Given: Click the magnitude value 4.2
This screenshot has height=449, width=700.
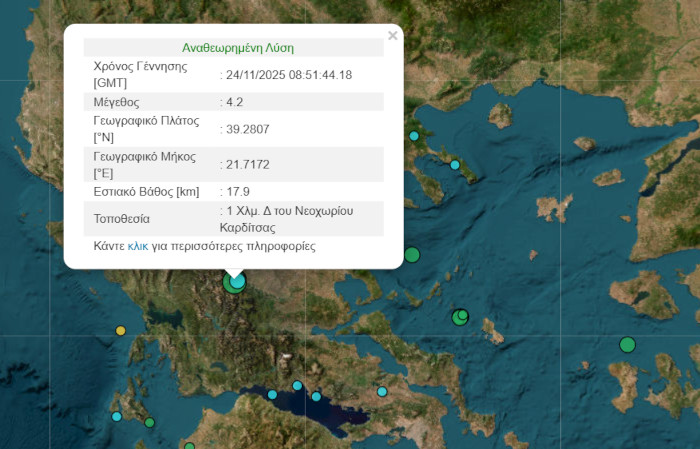Looking at the screenshot, I should [233, 102].
